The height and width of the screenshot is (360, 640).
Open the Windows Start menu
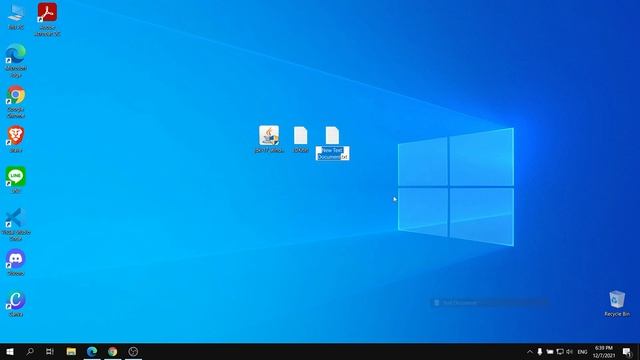coord(10,351)
